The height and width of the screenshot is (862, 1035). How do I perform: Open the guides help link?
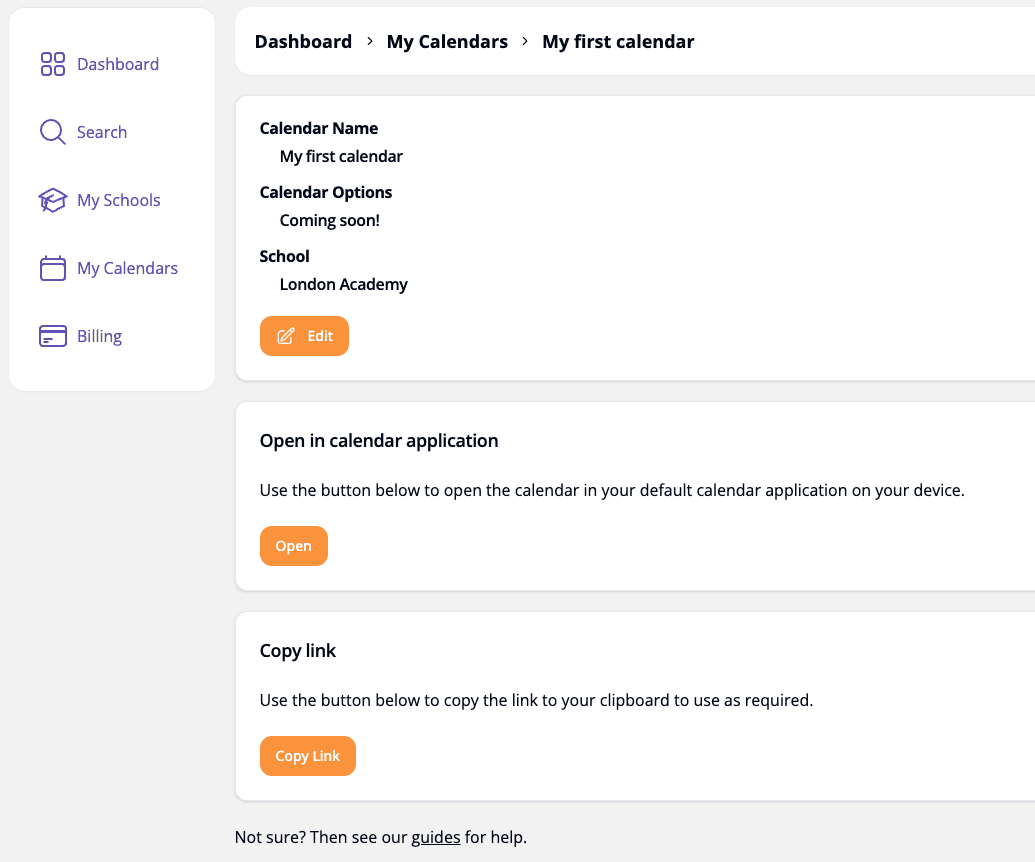coord(436,837)
